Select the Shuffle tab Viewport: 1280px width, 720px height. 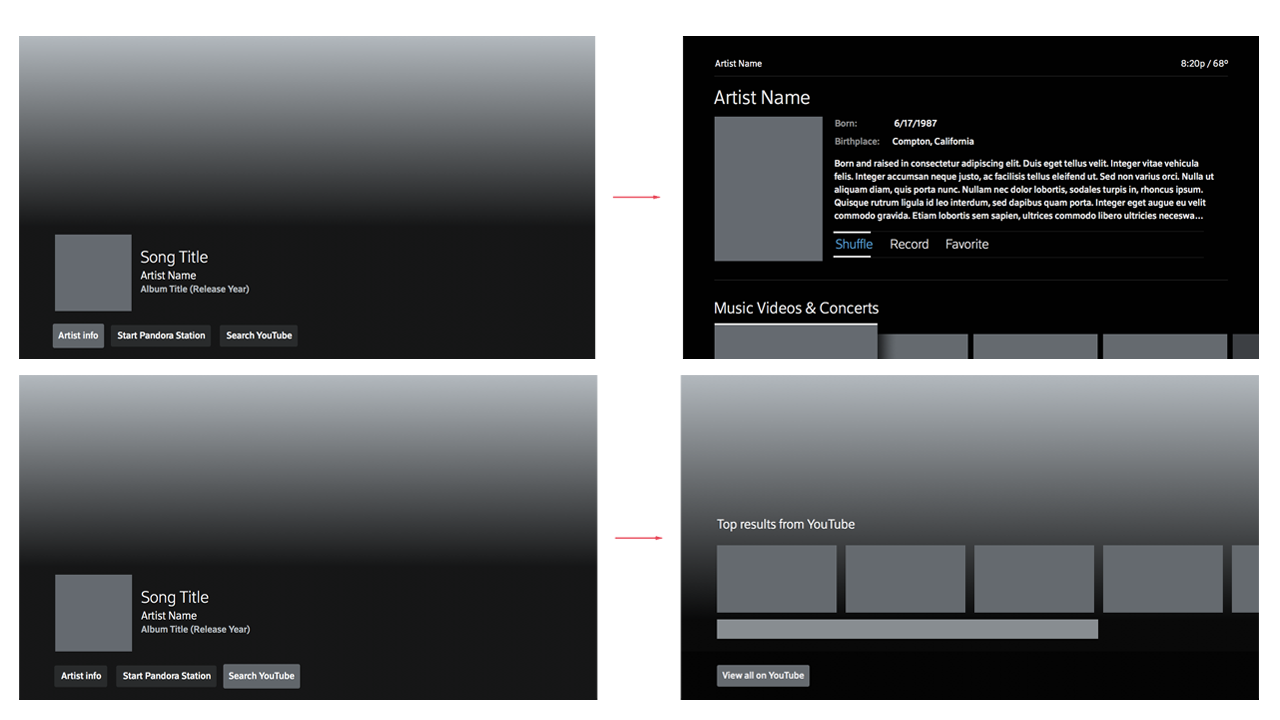coord(853,244)
